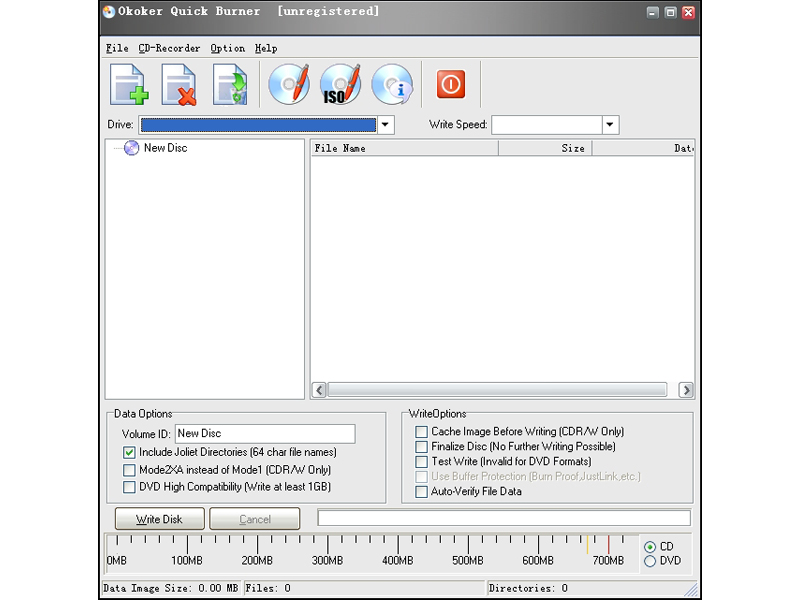Viewport: 800px width, 600px height.
Task: Click the clear-all files recycle icon
Action: point(230,84)
